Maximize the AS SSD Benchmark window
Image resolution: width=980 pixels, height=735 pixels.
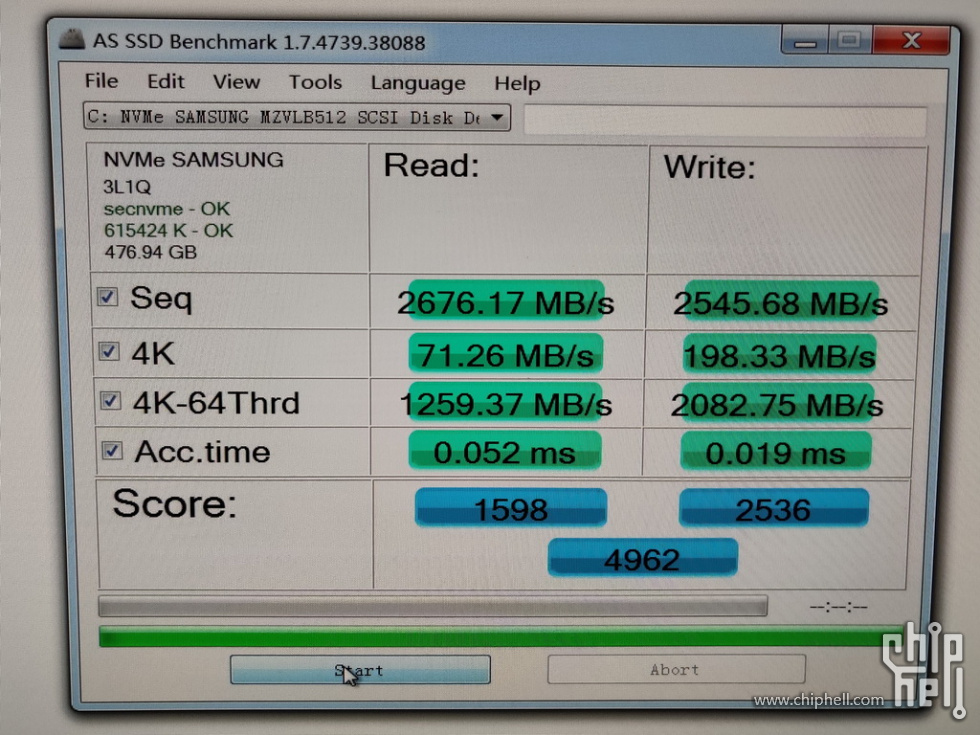click(850, 41)
